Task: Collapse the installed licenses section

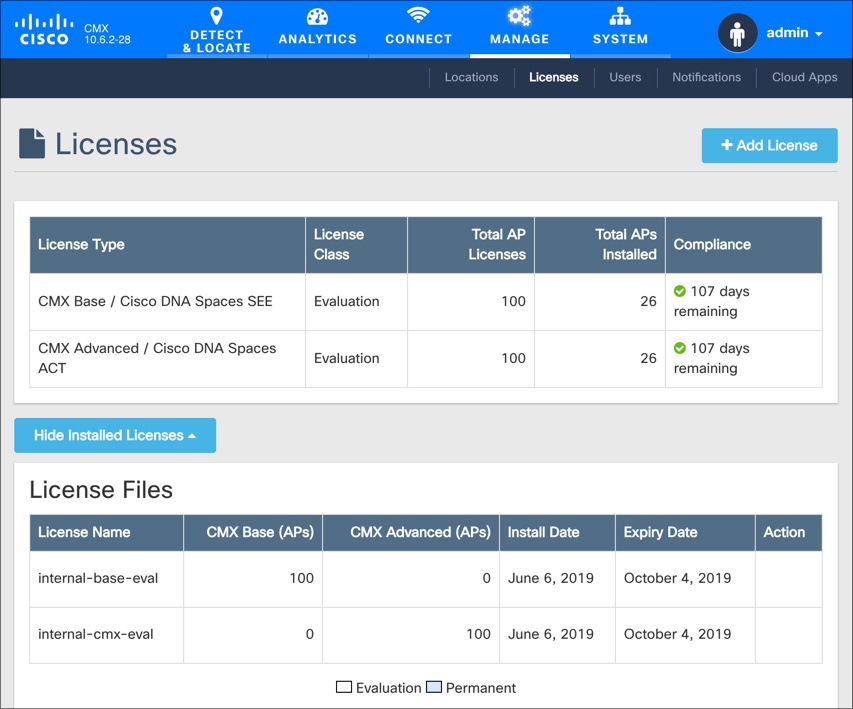Action: coord(114,435)
